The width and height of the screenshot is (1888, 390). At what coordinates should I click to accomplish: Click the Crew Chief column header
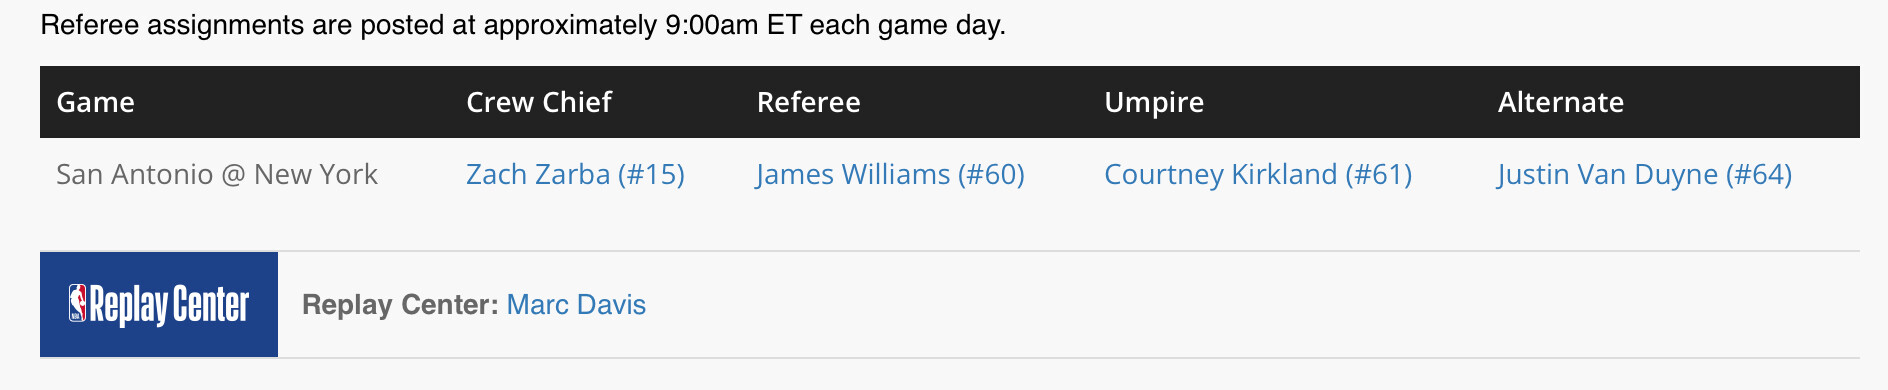pos(539,102)
